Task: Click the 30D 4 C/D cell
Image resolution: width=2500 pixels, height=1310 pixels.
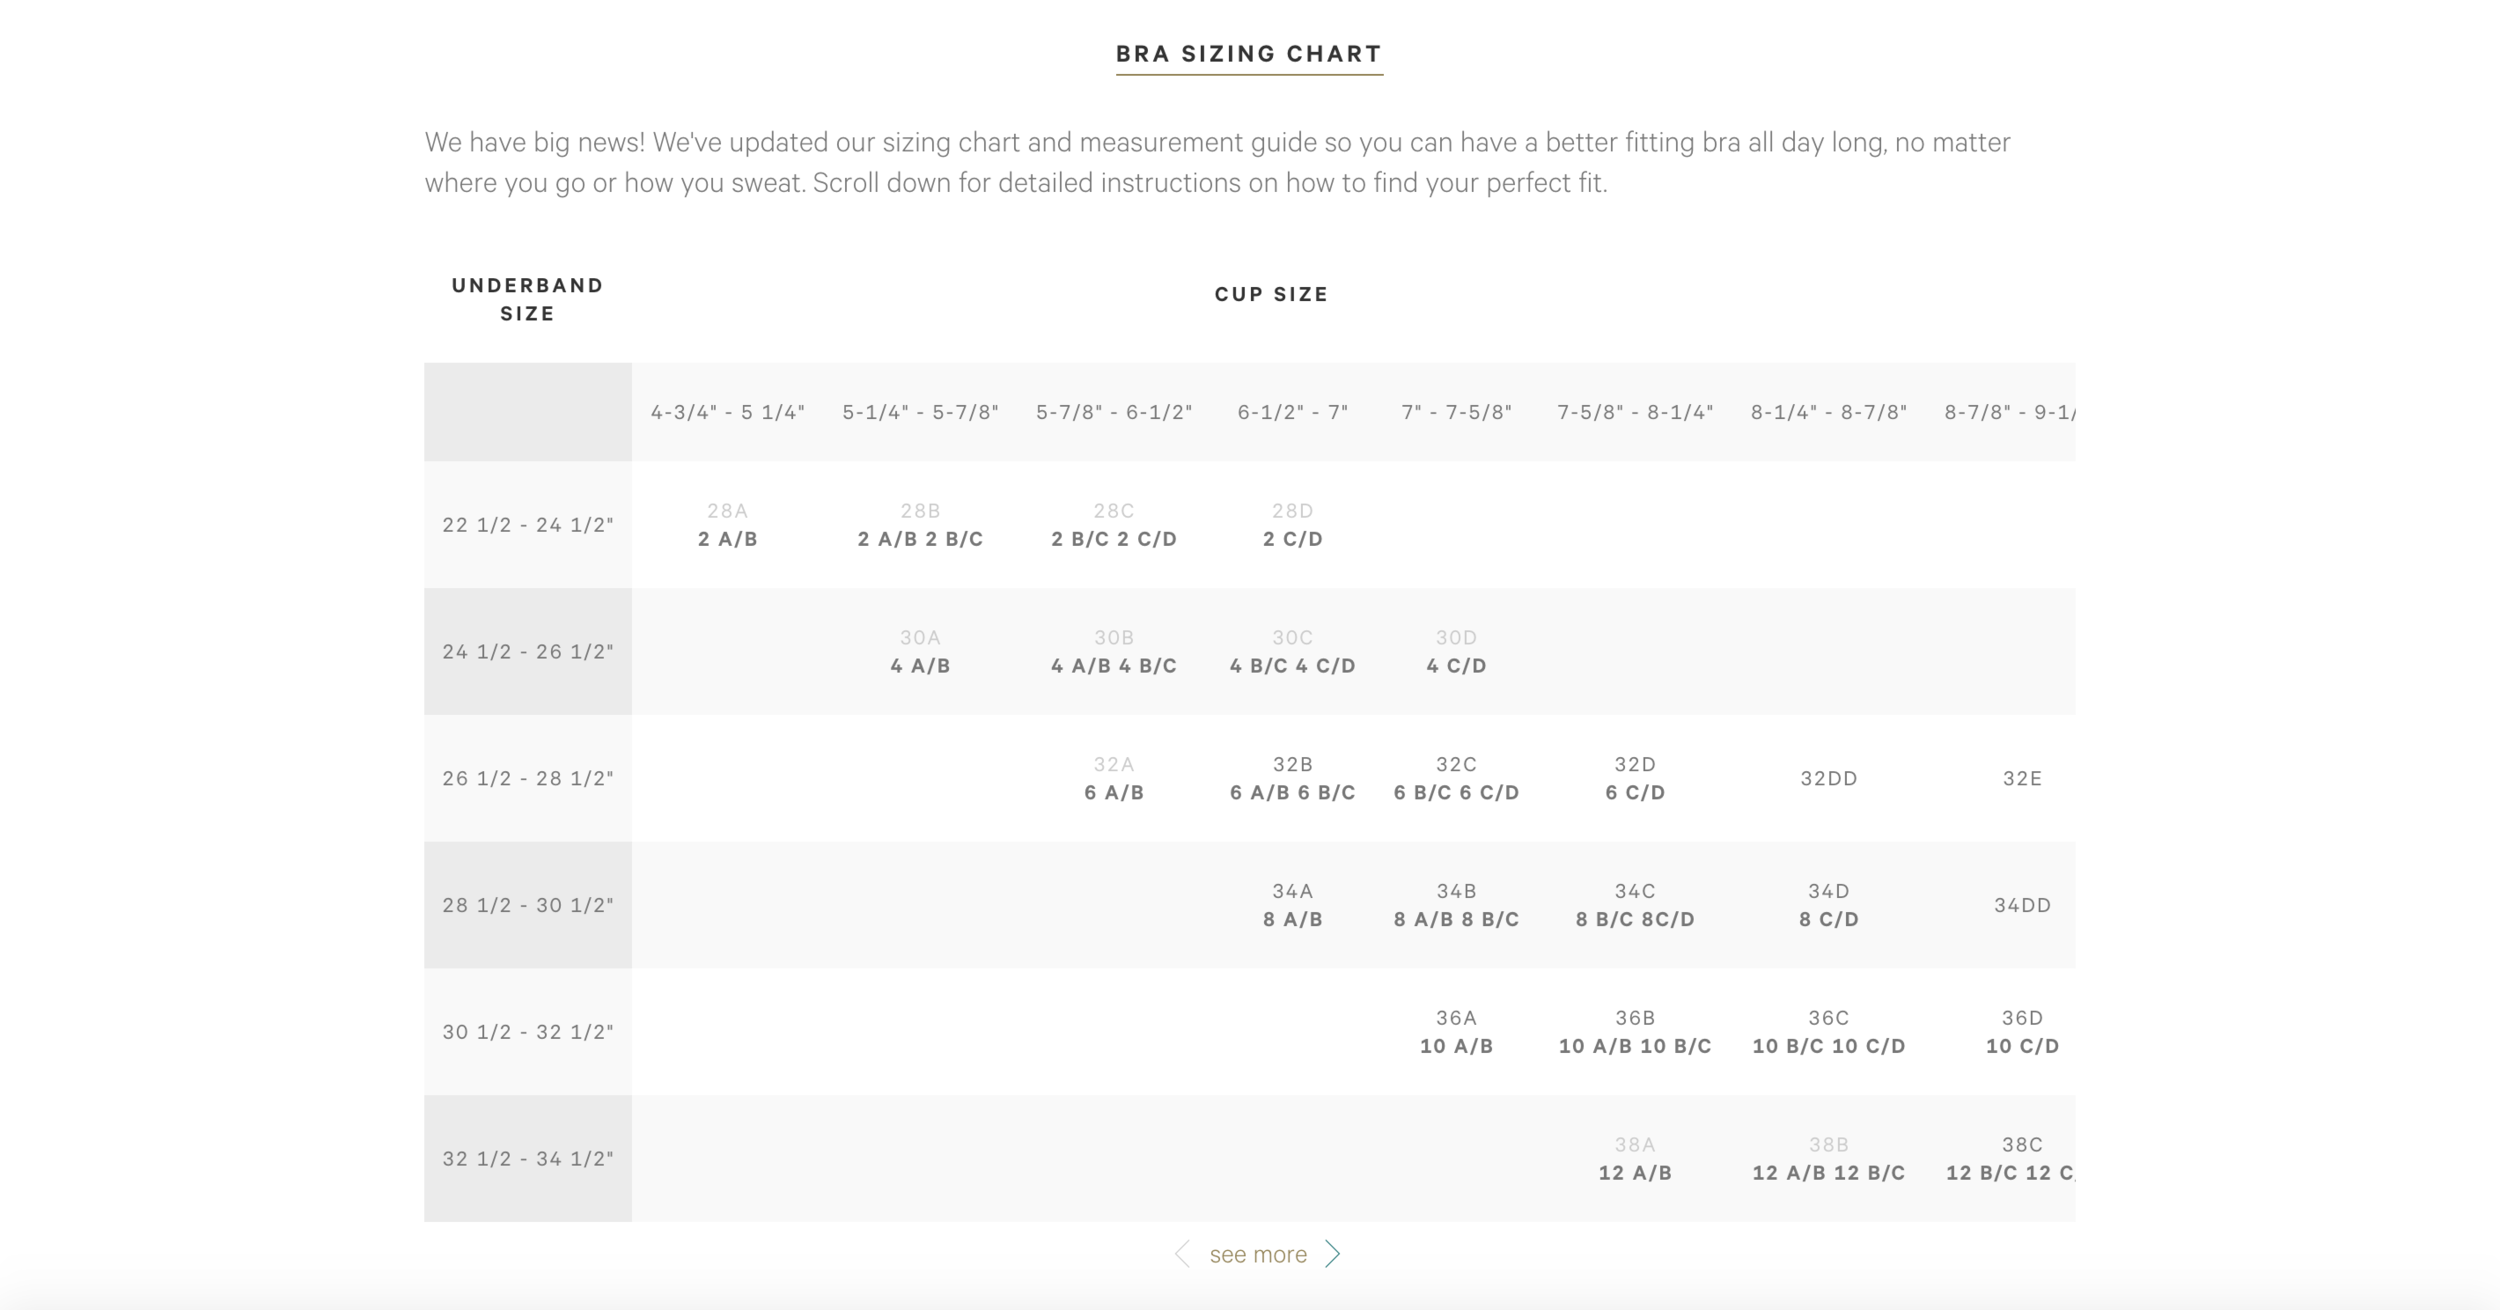Action: (x=1456, y=652)
